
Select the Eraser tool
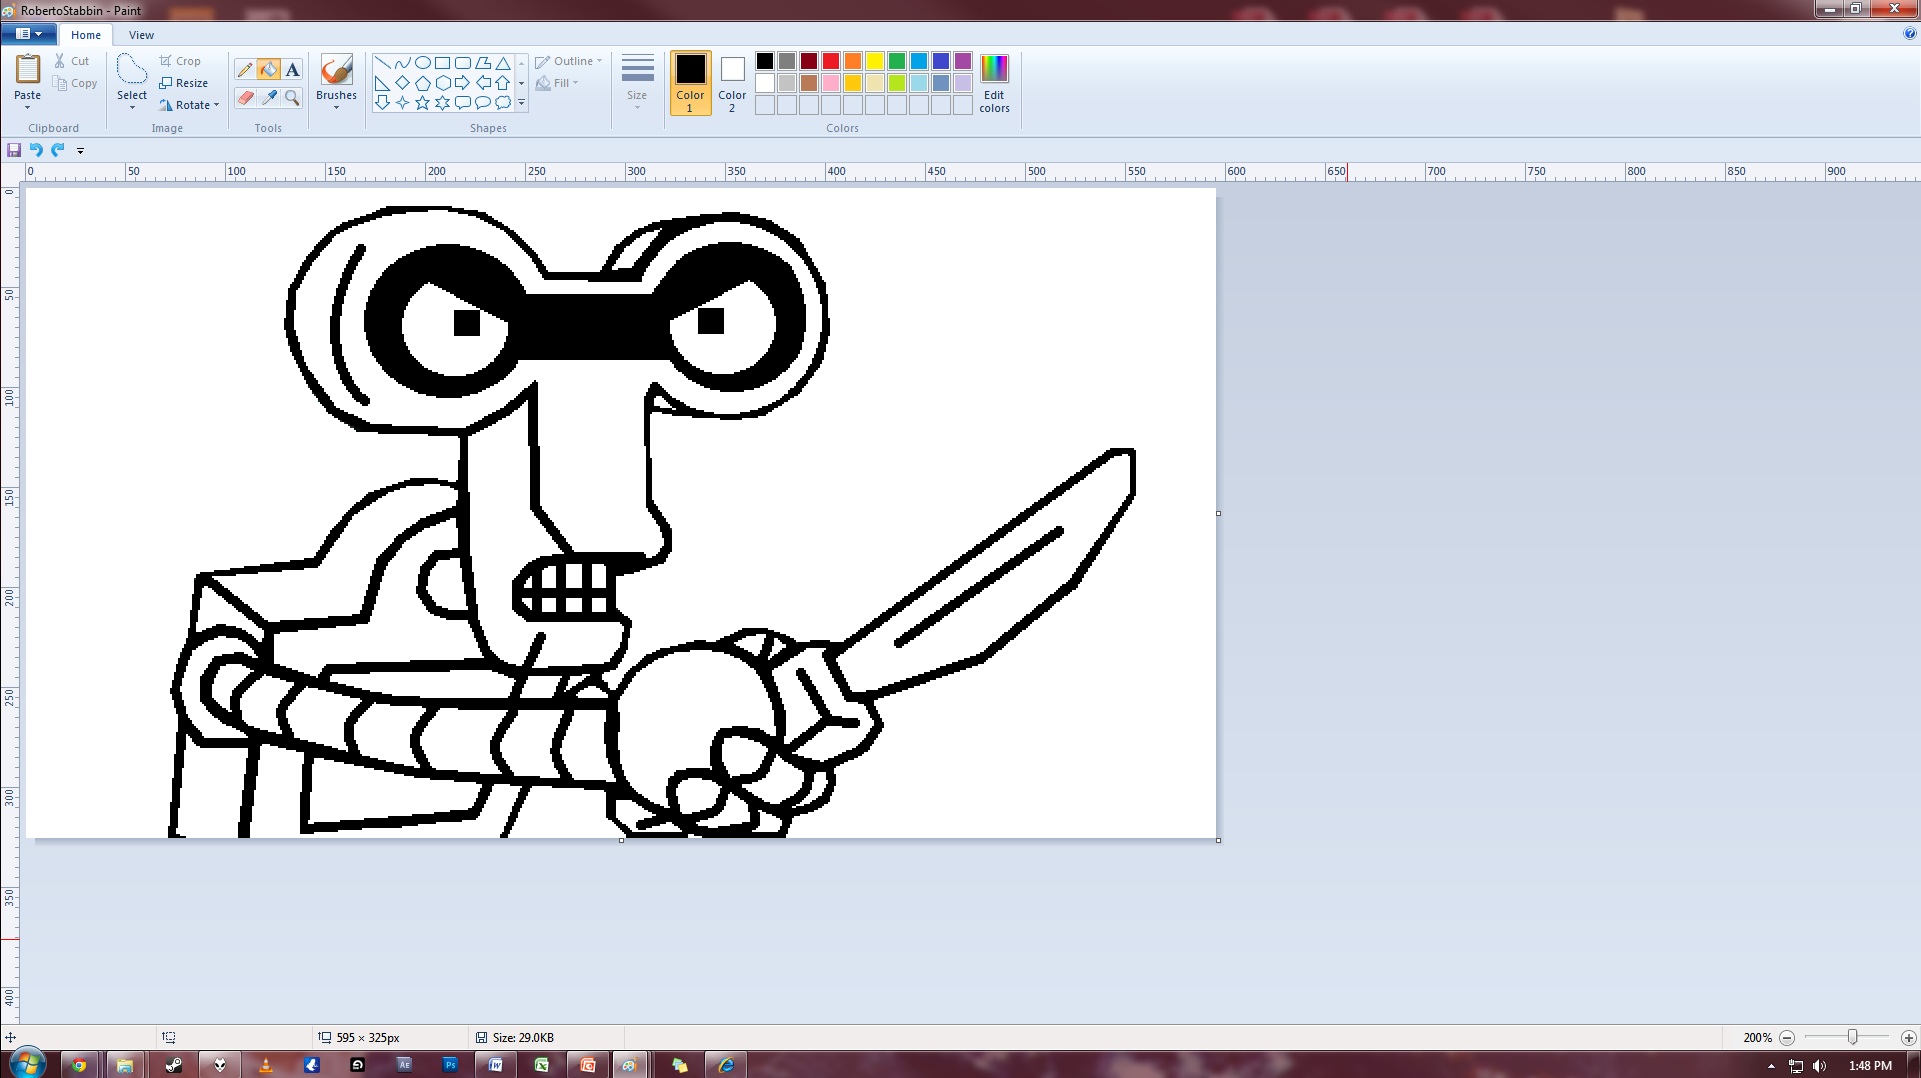point(245,97)
